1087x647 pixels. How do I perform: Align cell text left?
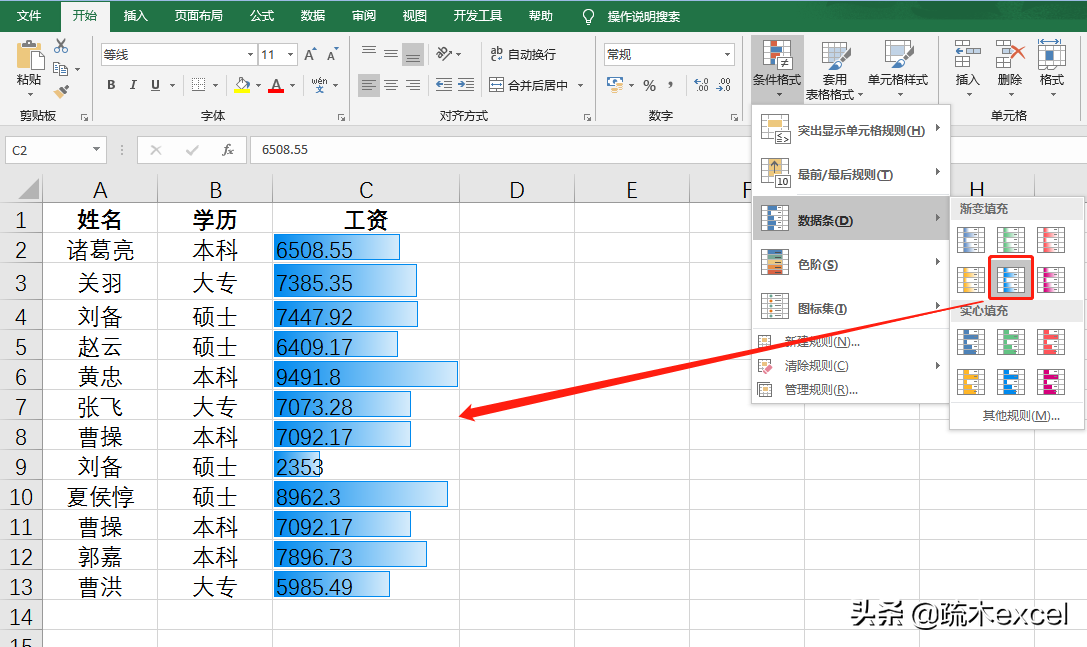(x=369, y=85)
